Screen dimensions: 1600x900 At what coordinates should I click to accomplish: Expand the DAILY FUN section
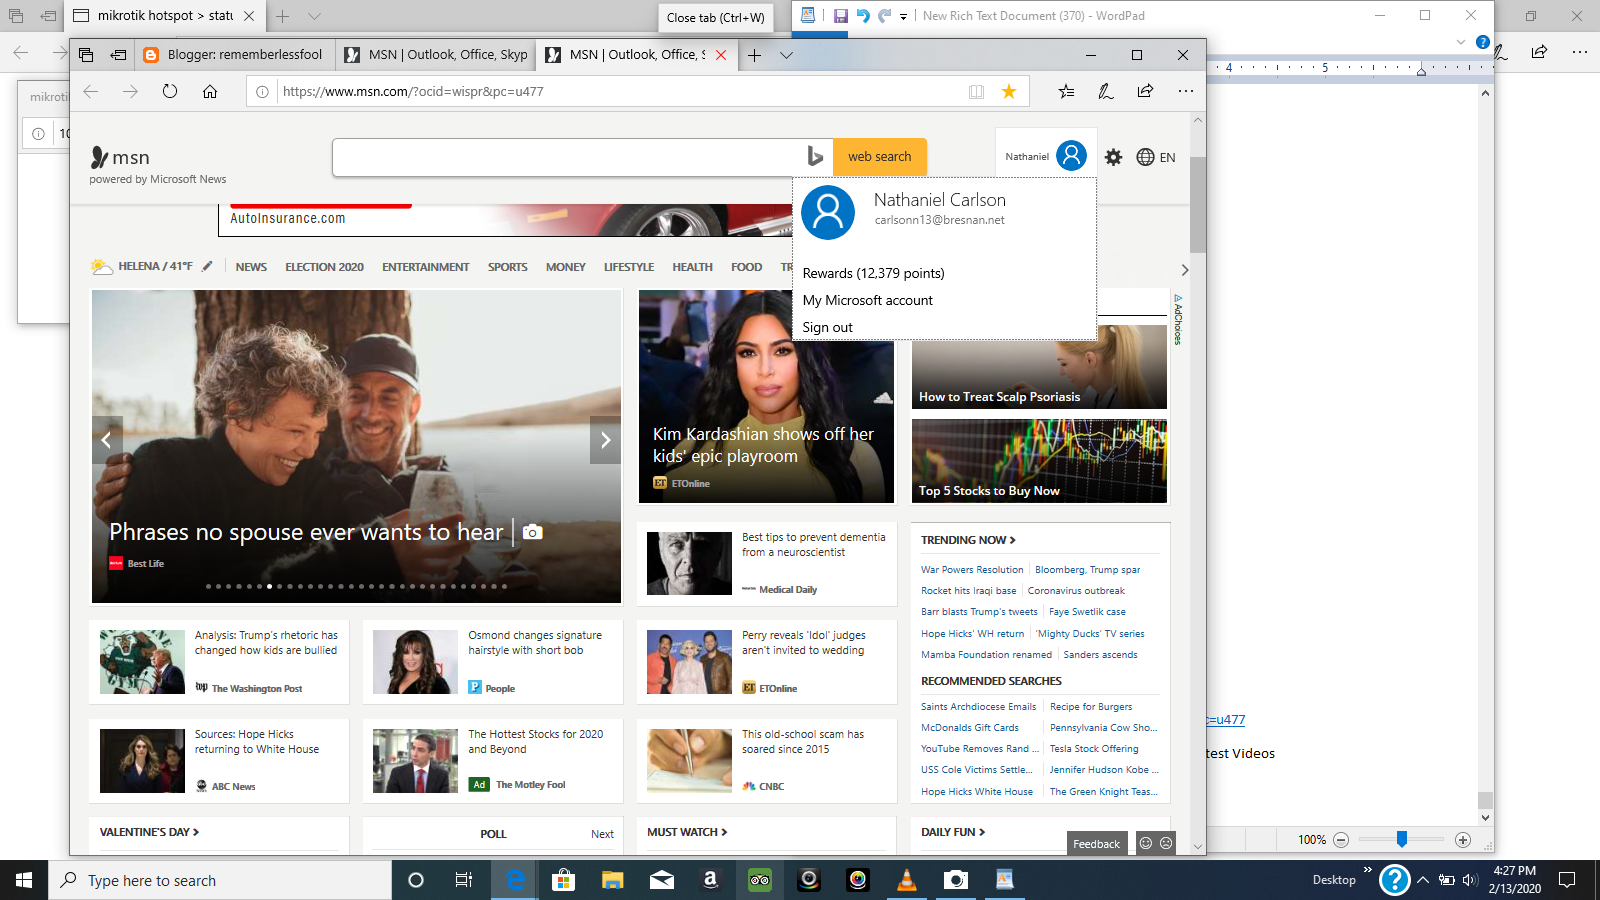953,832
